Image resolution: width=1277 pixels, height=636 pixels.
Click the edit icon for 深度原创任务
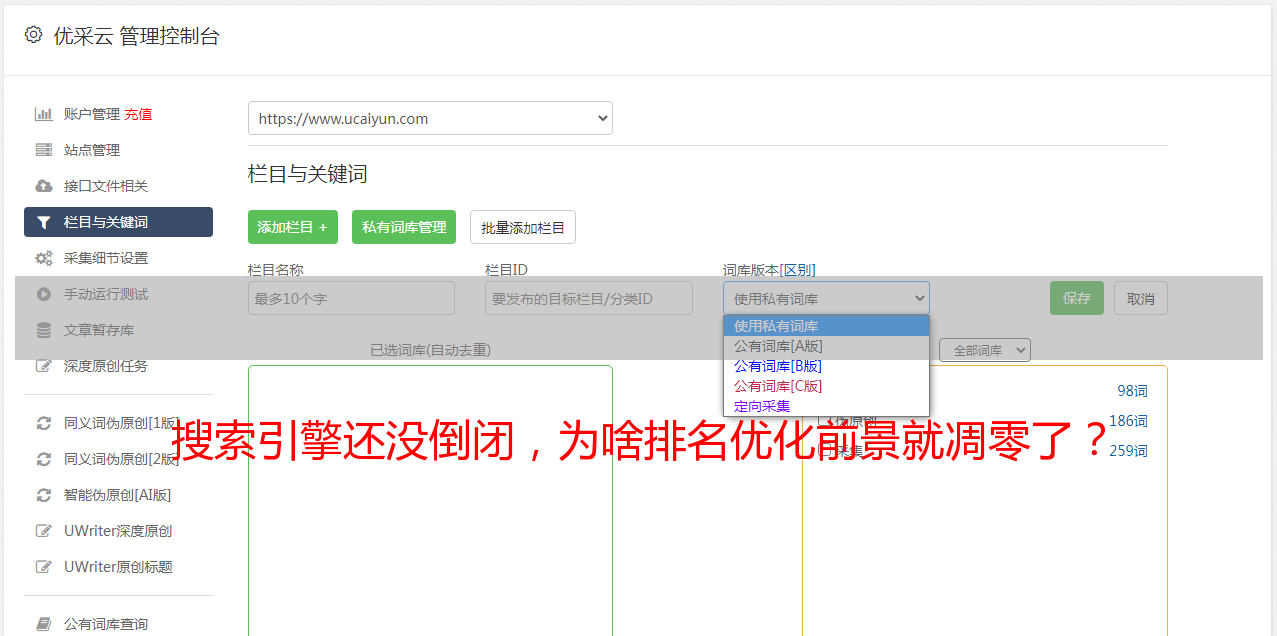click(44, 366)
